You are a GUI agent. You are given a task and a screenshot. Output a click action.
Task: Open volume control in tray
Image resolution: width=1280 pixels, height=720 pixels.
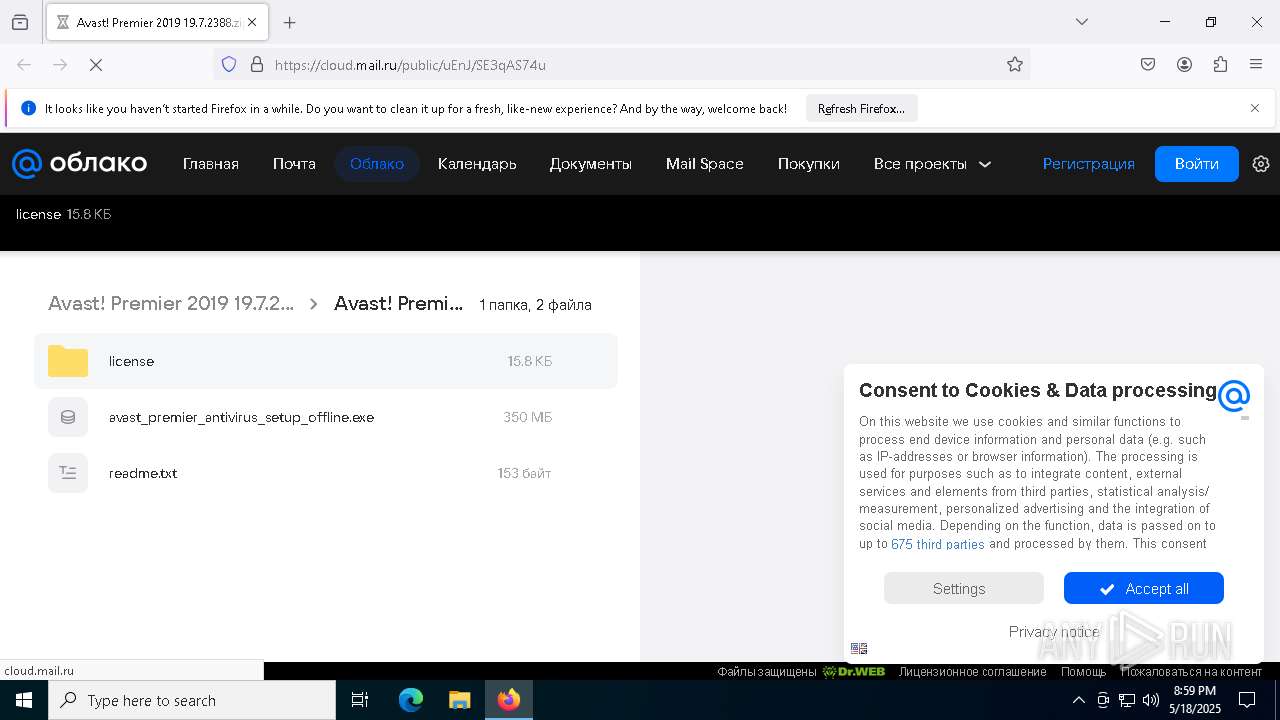[x=1150, y=700]
